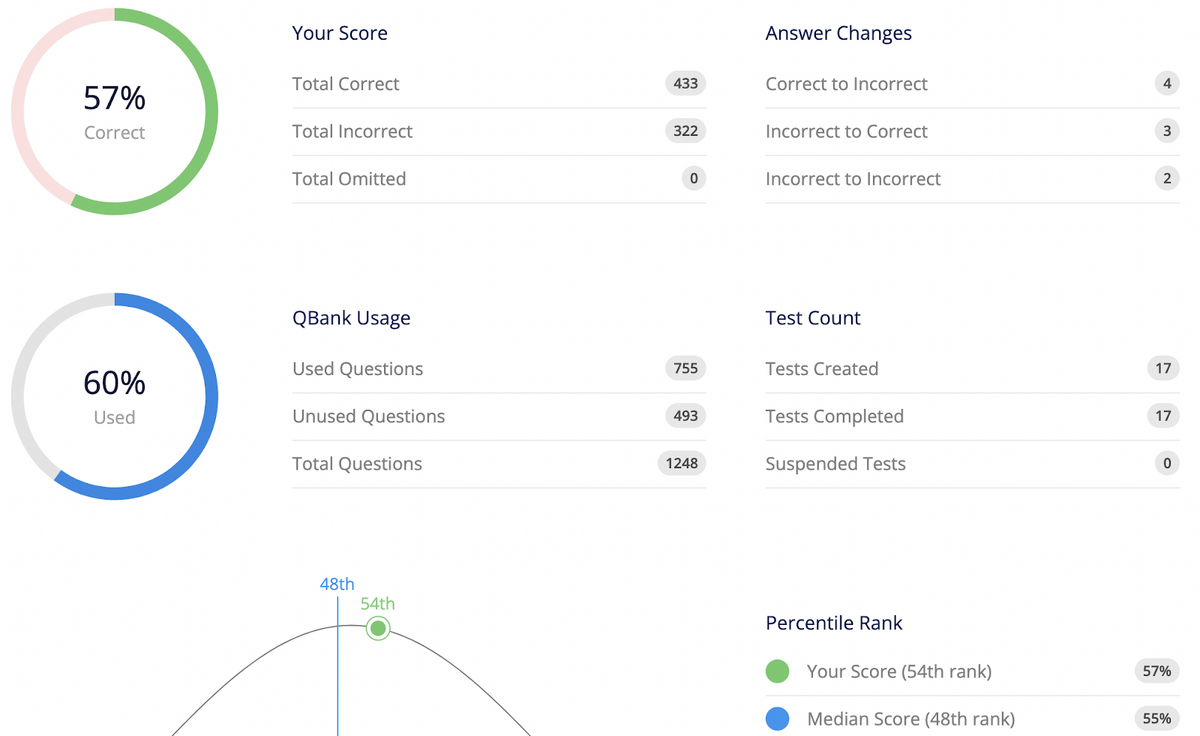Viewport: 1200px width, 736px height.
Task: Select the green 54th percentile marker on curve
Action: click(x=377, y=628)
